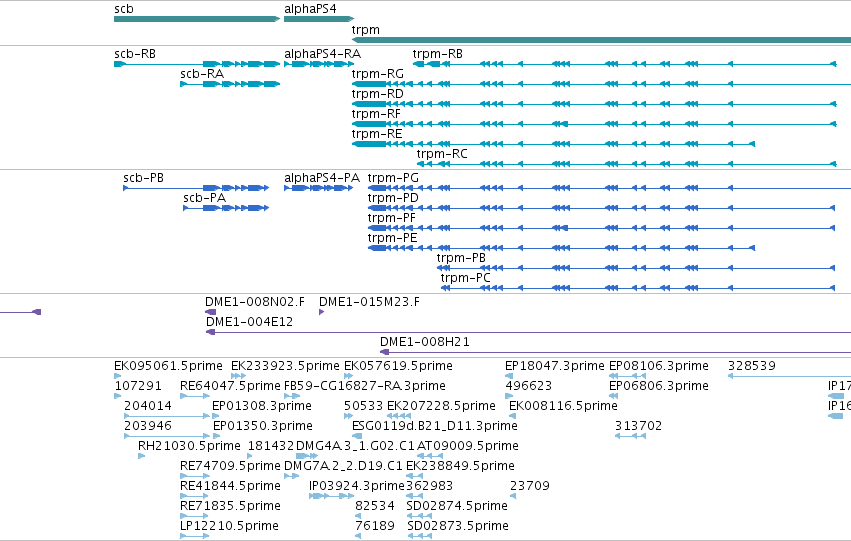Select the 496623 feature label
This screenshot has height=541, width=851.
click(x=528, y=386)
